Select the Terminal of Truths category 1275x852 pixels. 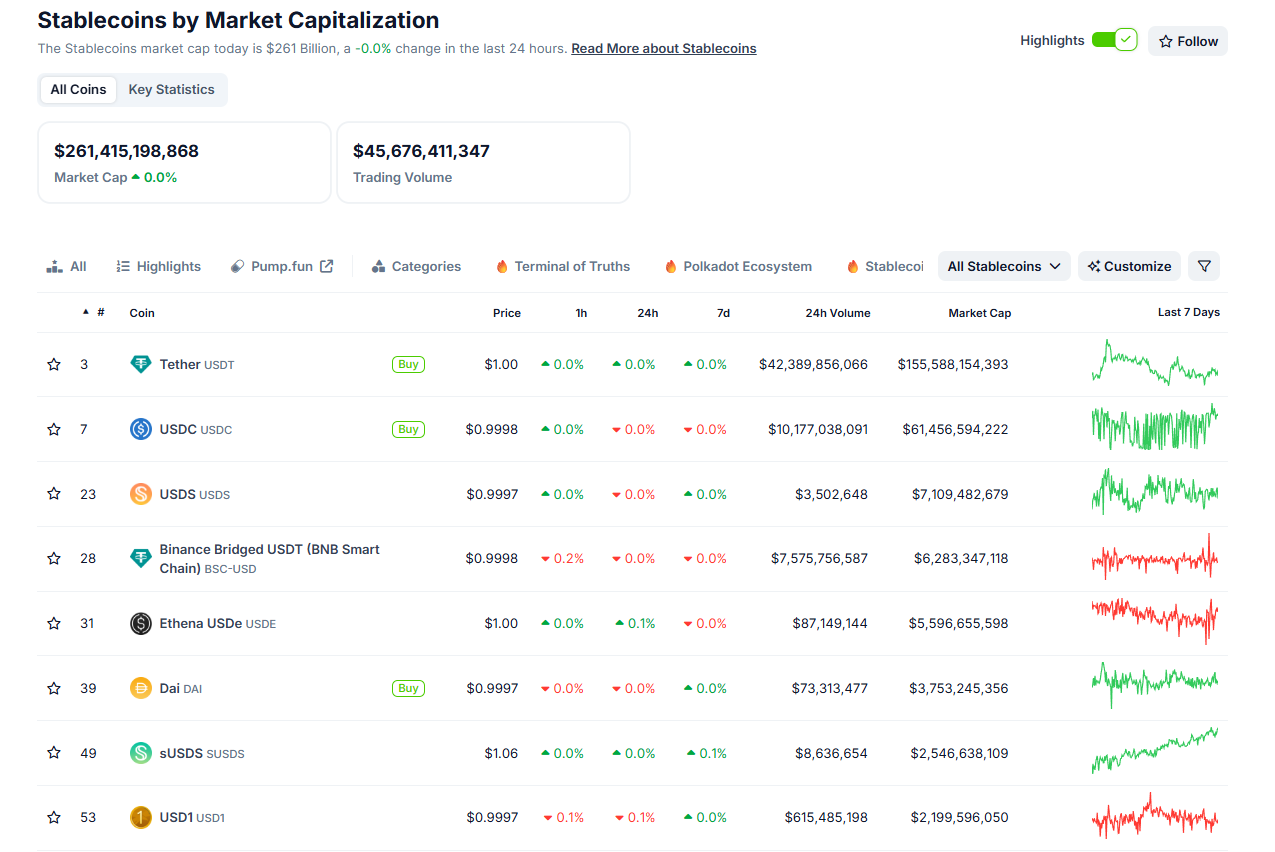click(562, 266)
